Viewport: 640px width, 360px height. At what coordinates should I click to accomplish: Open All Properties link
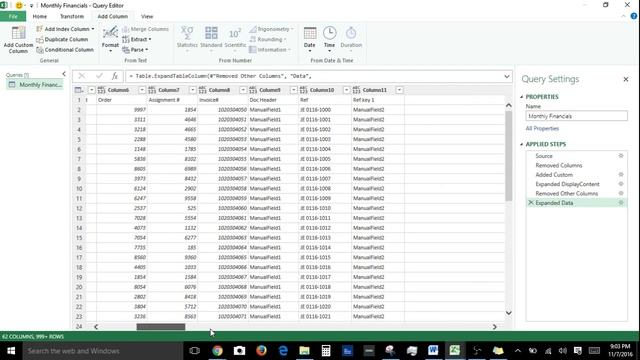point(542,129)
